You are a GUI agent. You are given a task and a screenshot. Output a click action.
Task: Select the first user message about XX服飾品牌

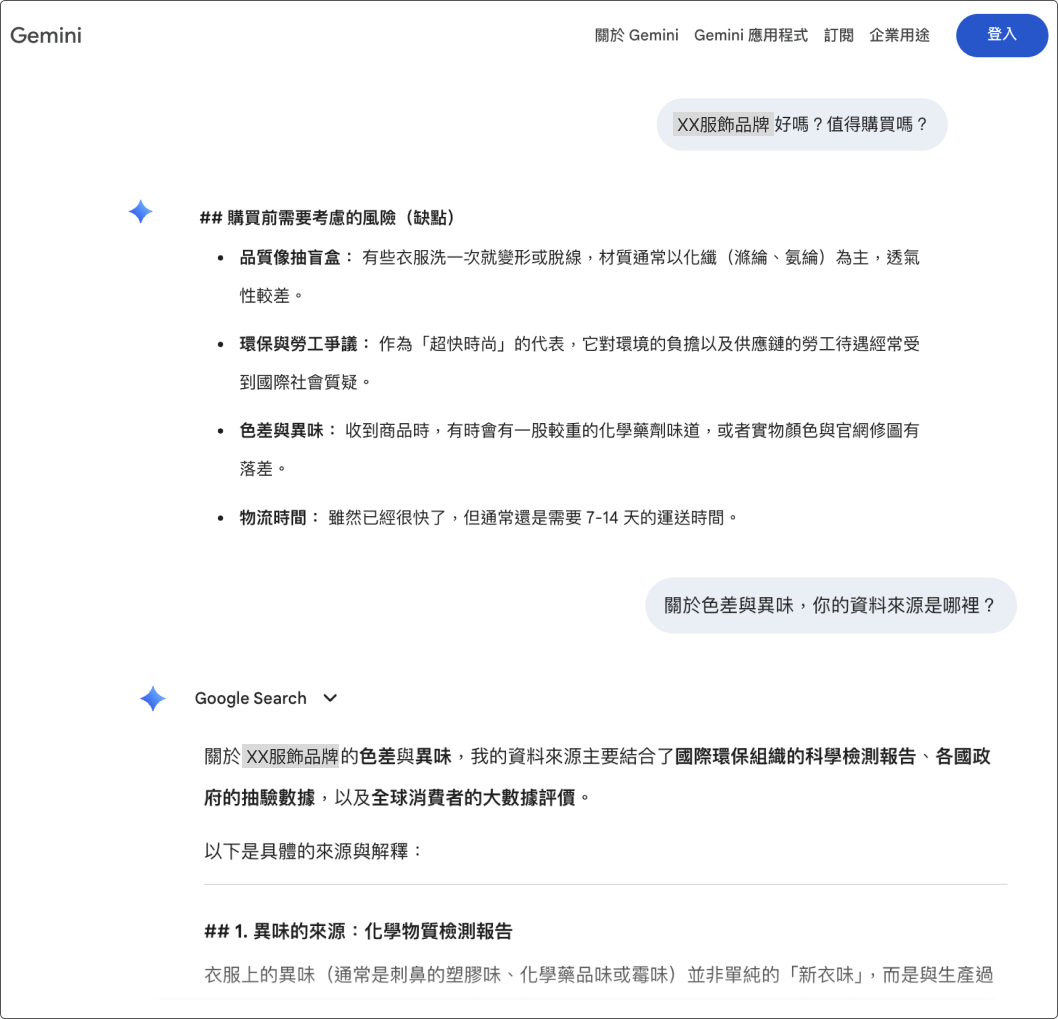pyautogui.click(x=802, y=124)
